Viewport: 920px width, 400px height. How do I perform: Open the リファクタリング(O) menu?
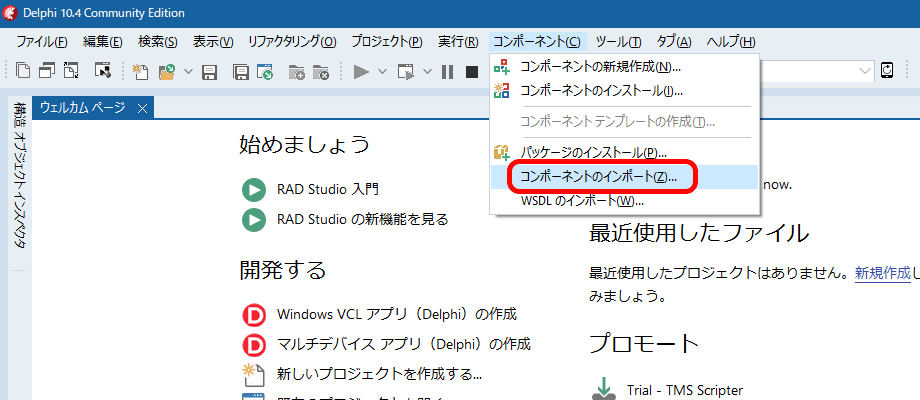pyautogui.click(x=292, y=42)
